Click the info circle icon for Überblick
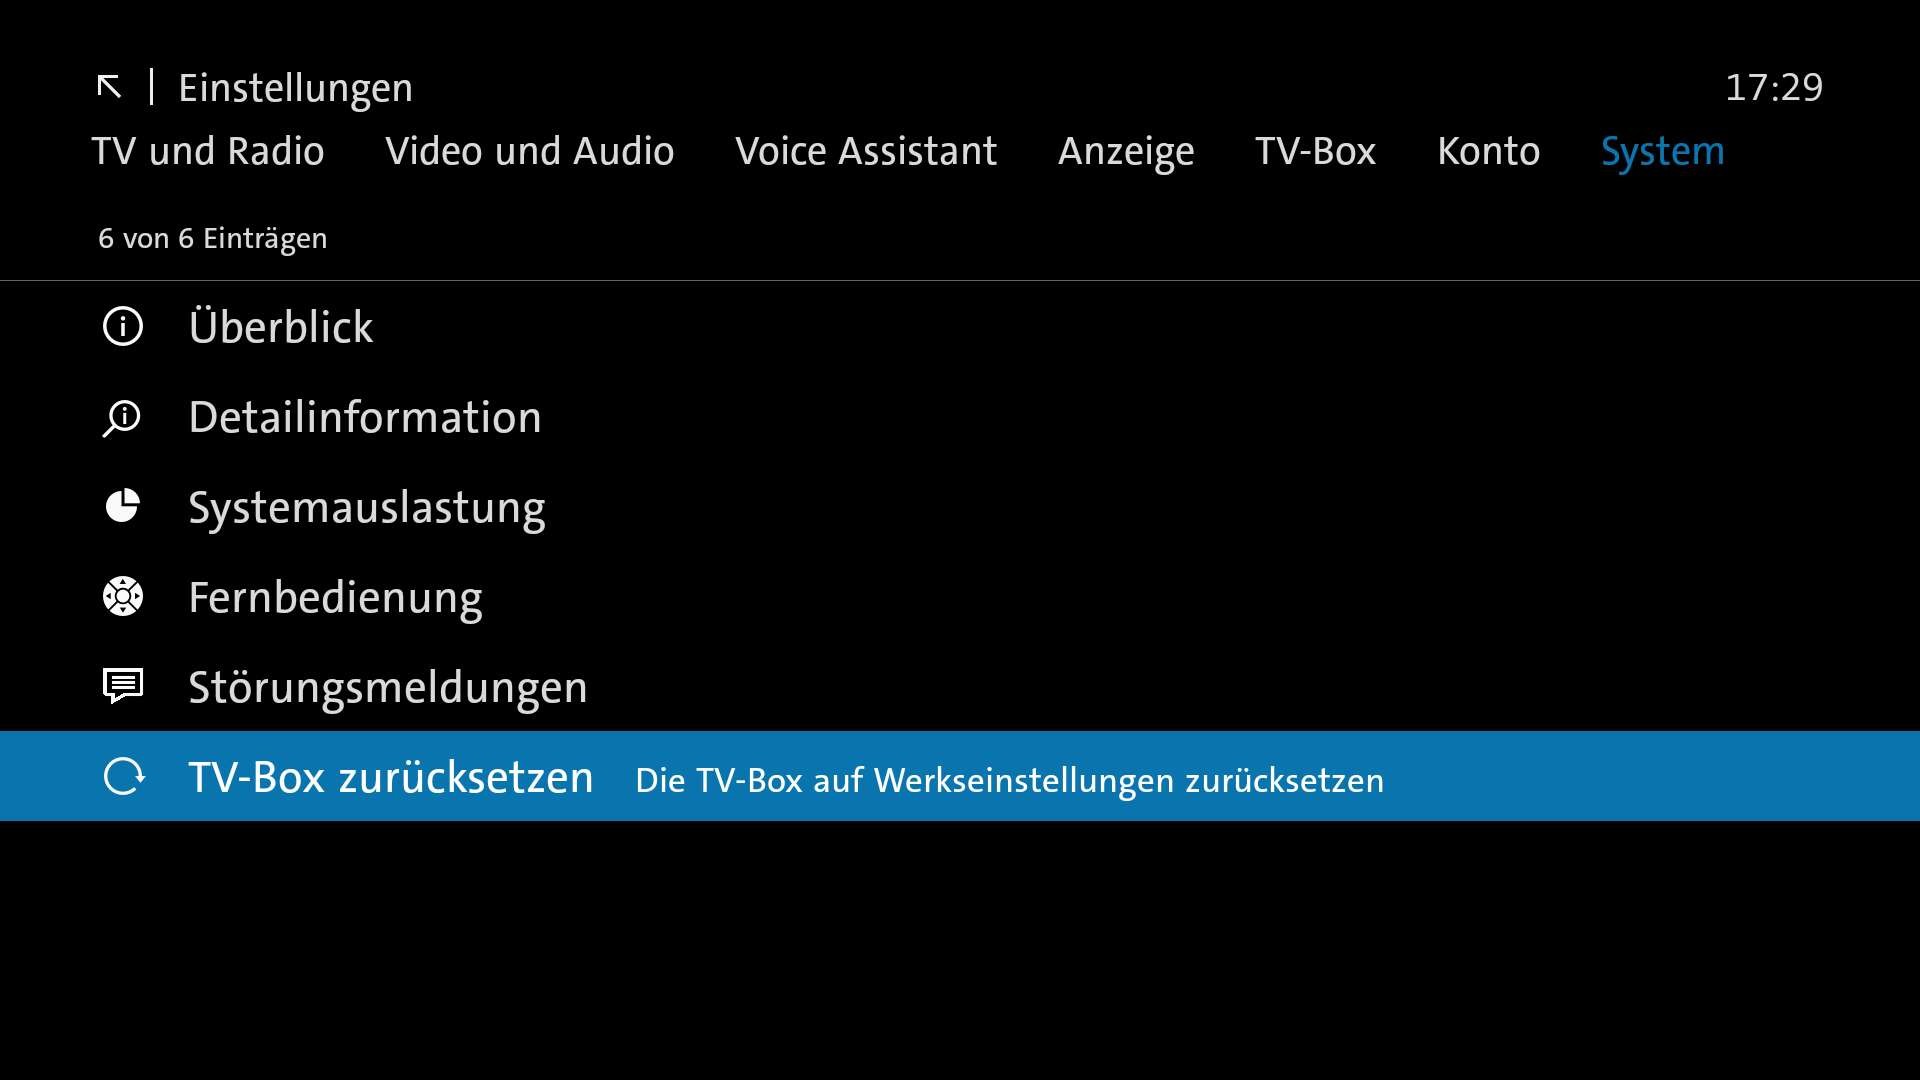 pos(123,327)
